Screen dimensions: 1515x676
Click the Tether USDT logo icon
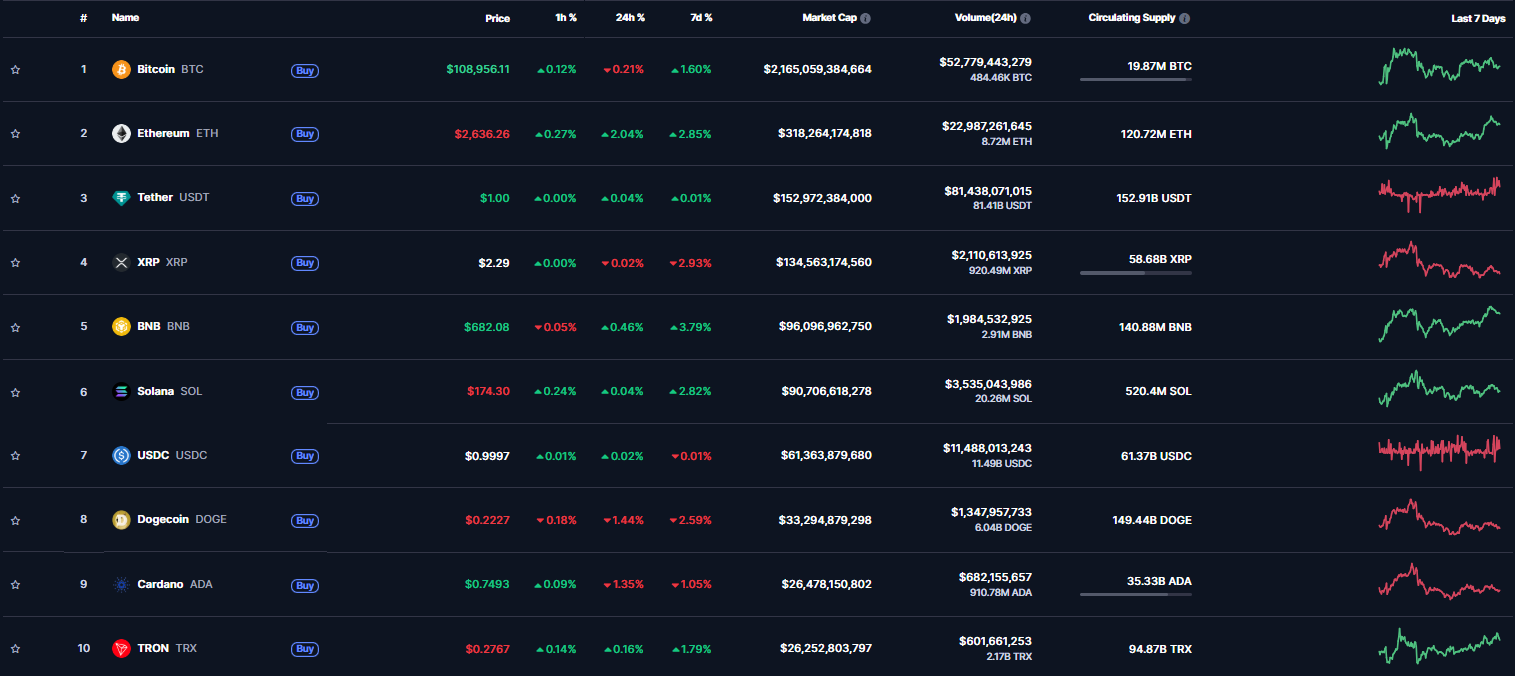point(121,198)
